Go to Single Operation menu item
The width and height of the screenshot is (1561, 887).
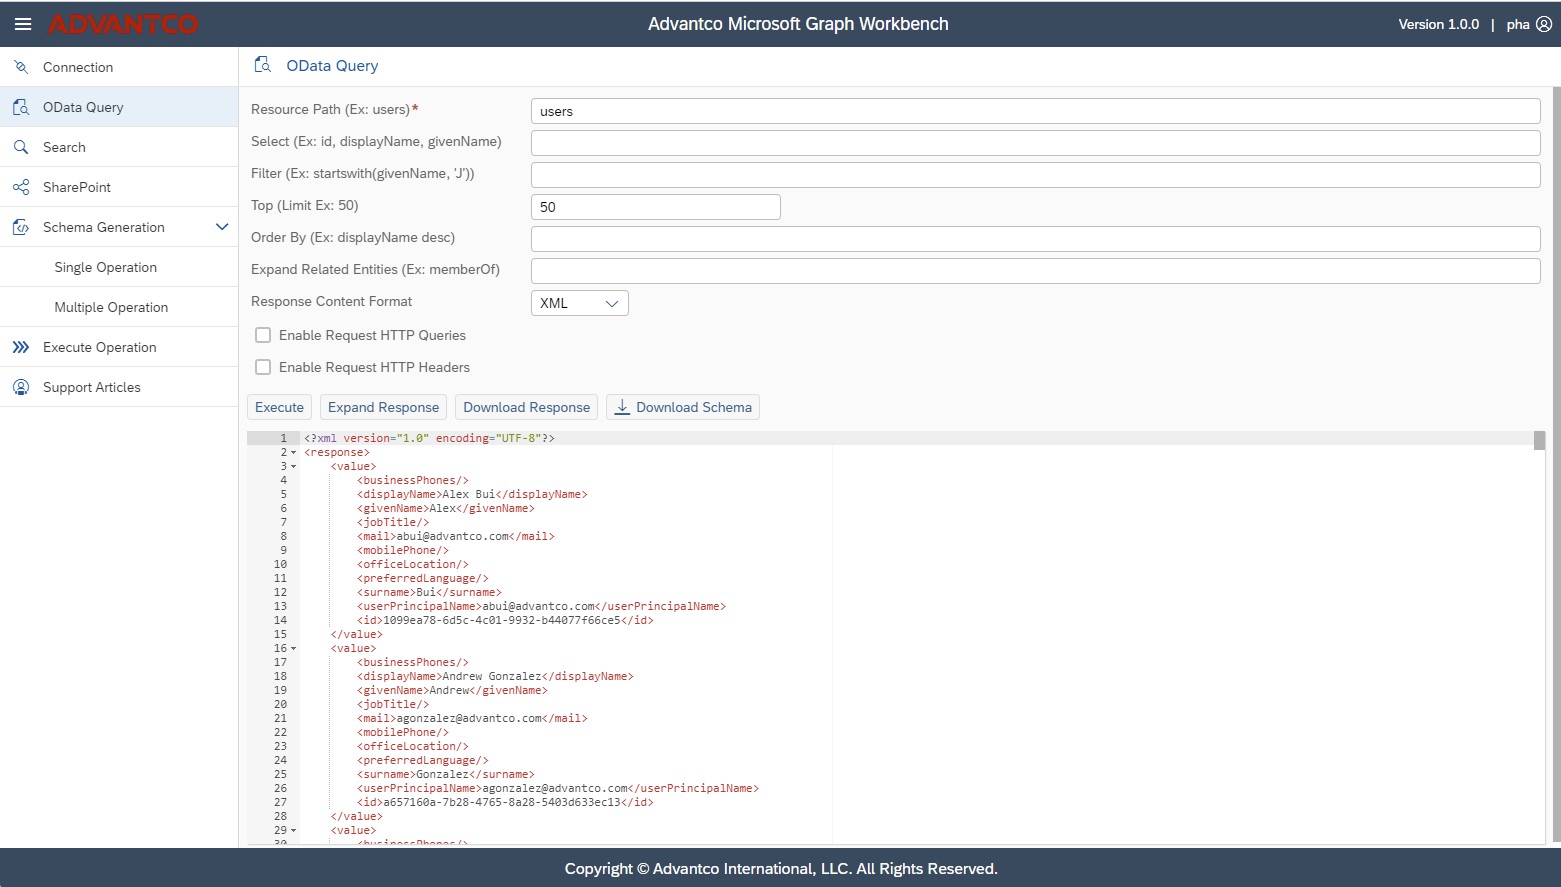(105, 267)
